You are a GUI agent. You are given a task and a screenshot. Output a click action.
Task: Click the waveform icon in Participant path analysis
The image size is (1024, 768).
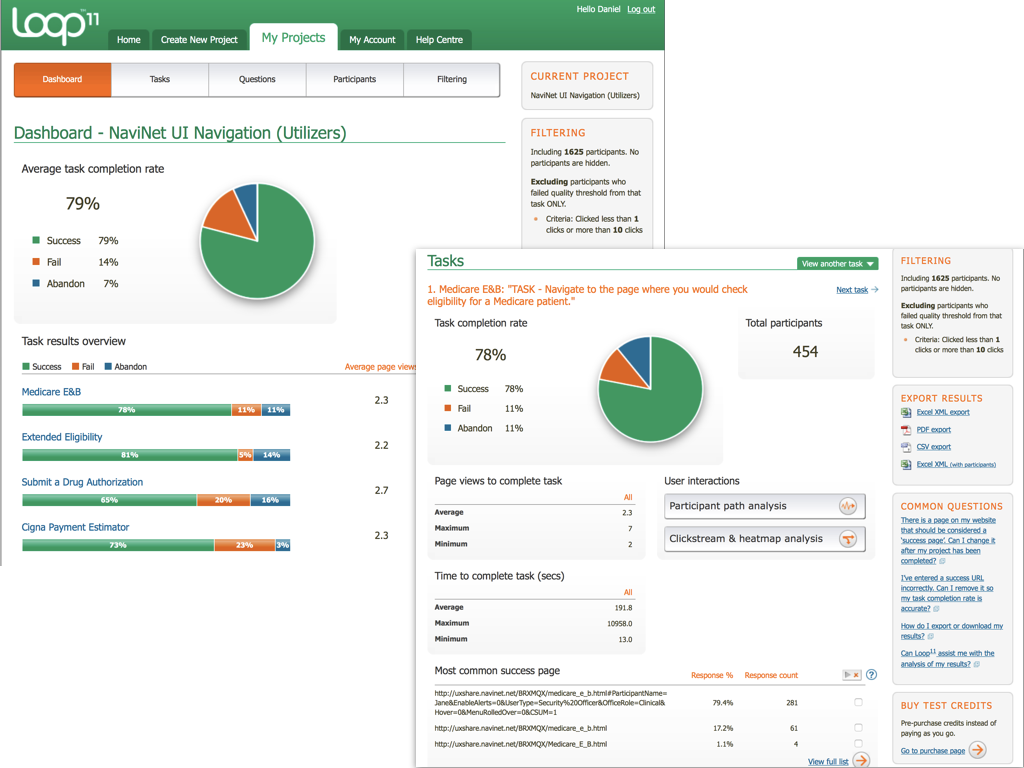[848, 506]
